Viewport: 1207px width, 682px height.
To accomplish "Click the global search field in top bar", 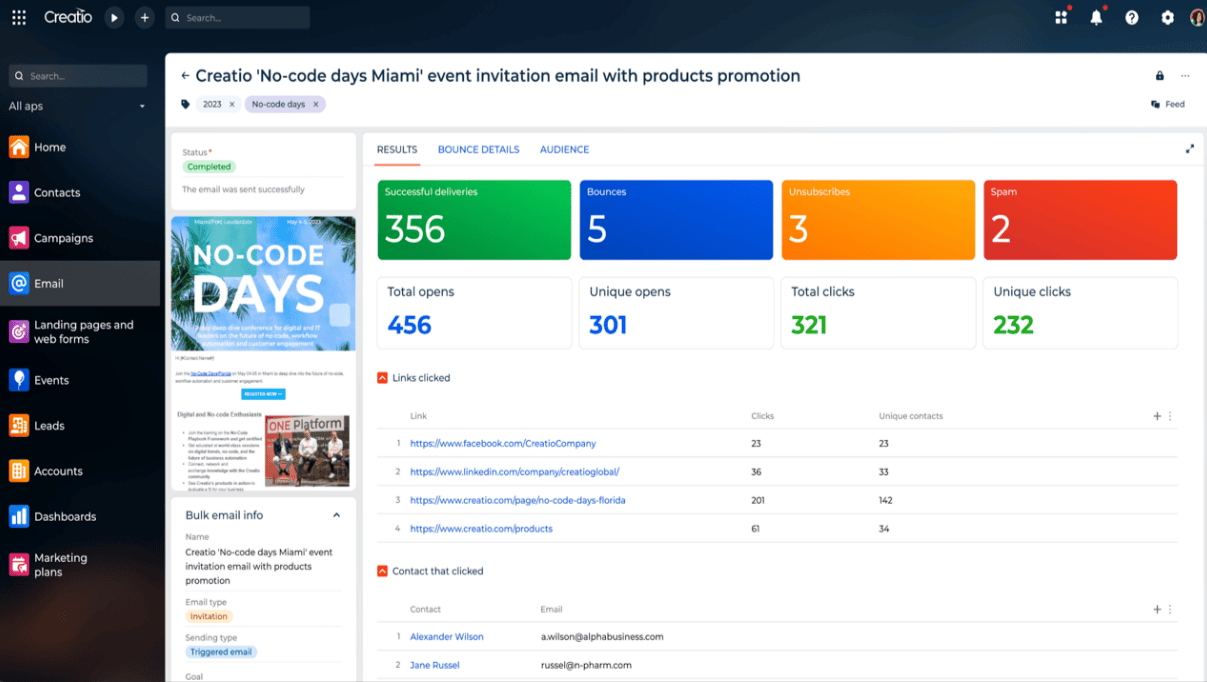I will coord(237,18).
